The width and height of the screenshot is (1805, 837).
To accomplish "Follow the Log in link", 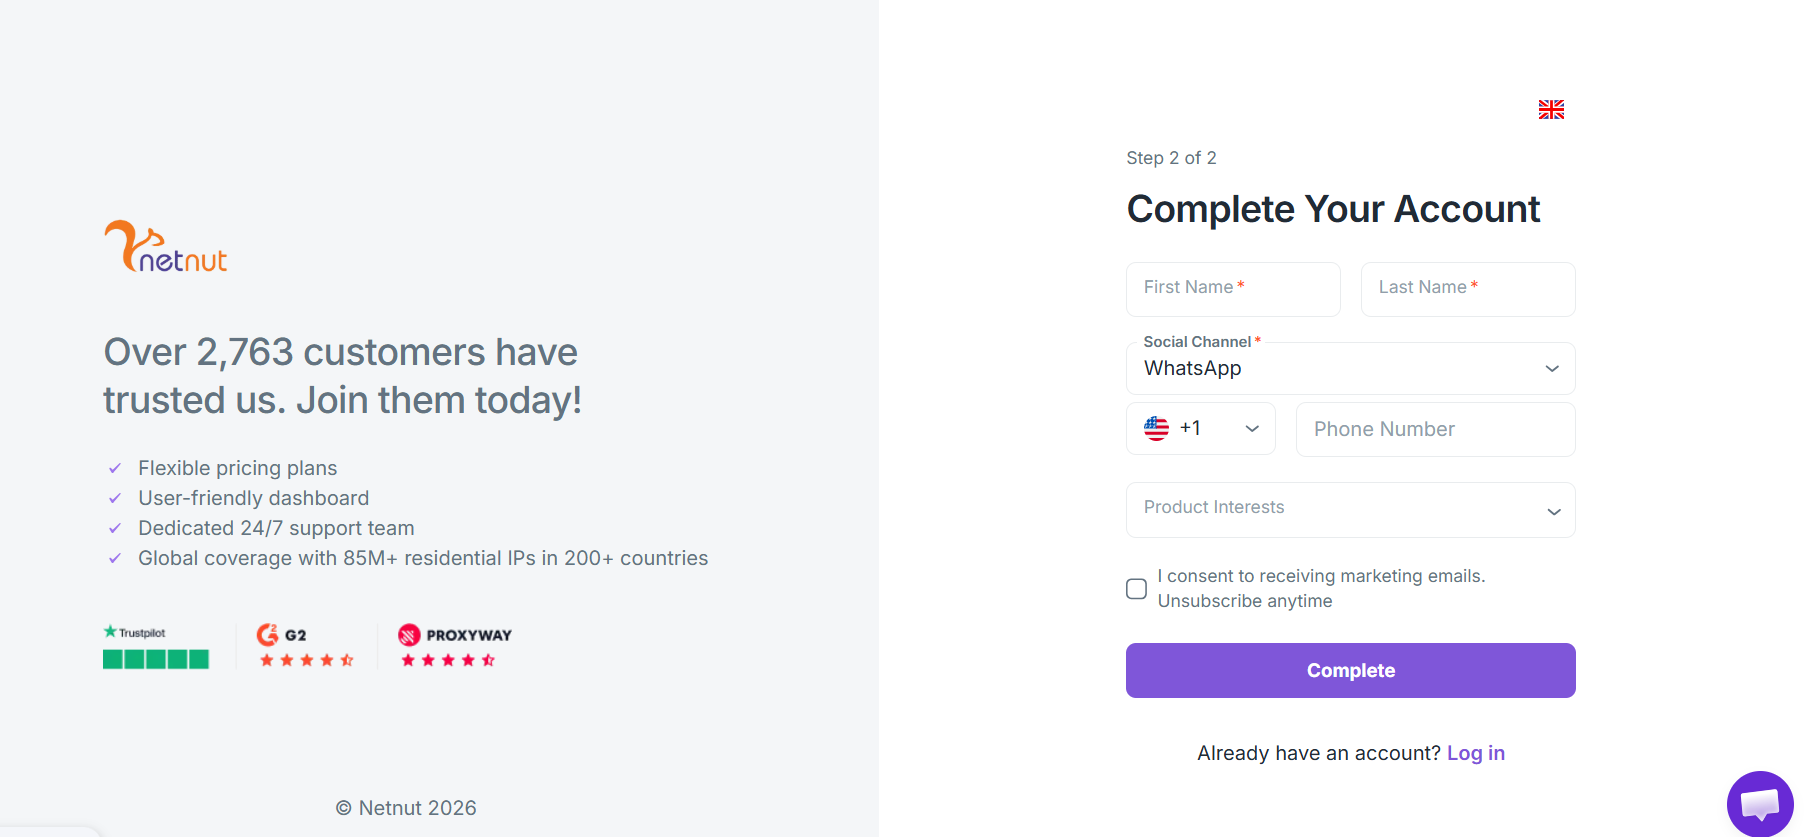I will click(1475, 753).
